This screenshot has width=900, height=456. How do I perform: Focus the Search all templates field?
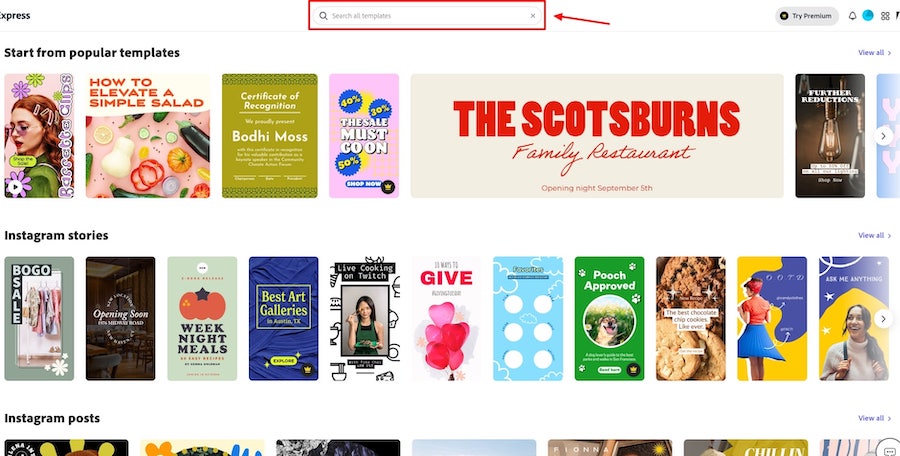427,16
